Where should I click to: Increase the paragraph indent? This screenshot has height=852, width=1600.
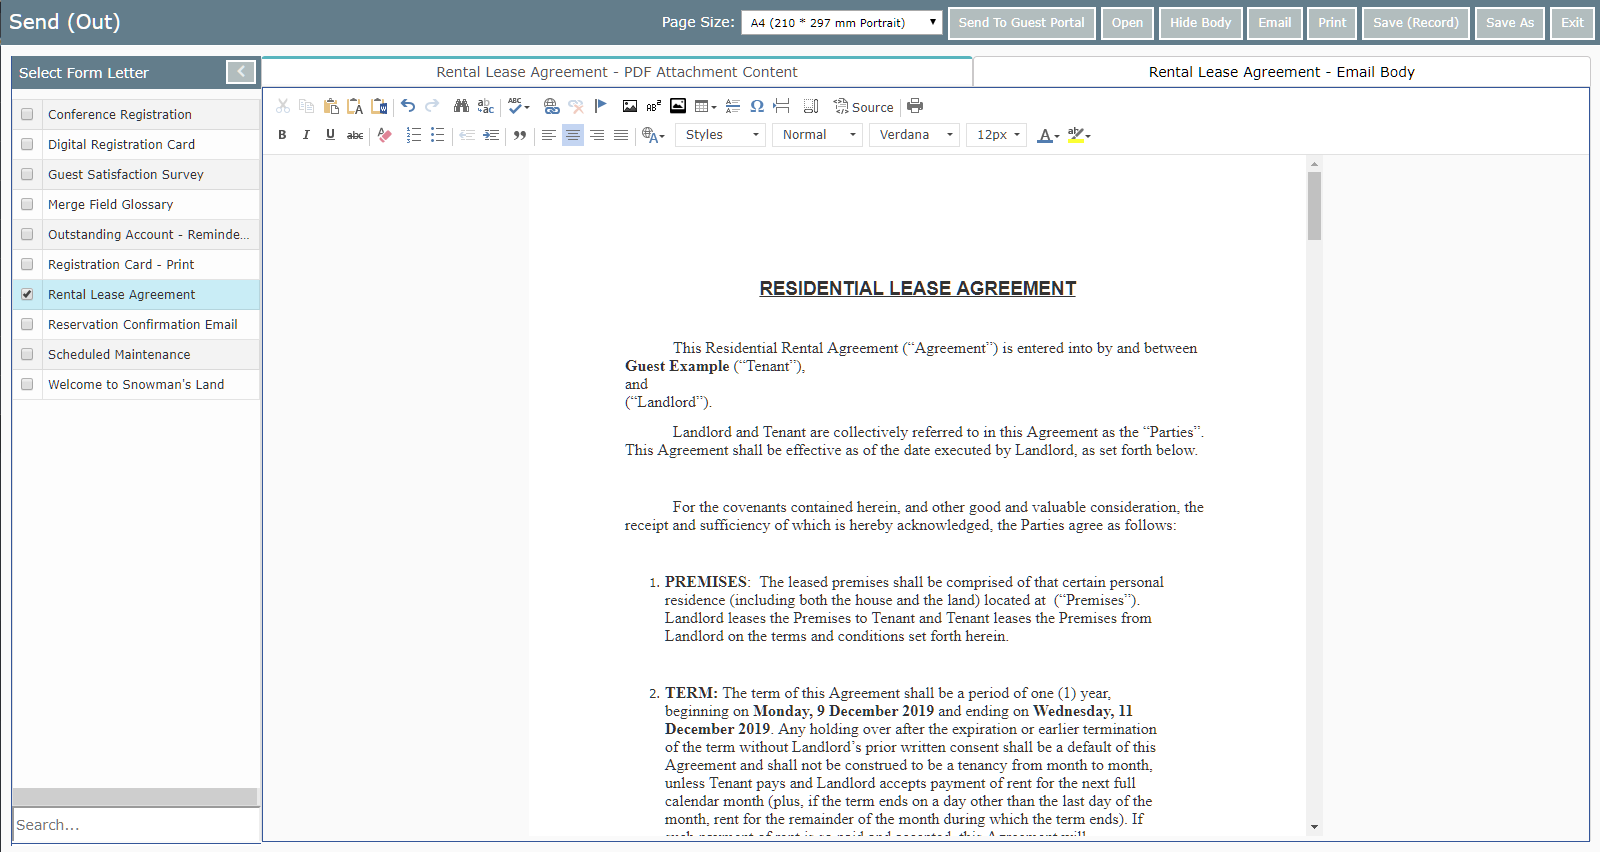tap(491, 135)
